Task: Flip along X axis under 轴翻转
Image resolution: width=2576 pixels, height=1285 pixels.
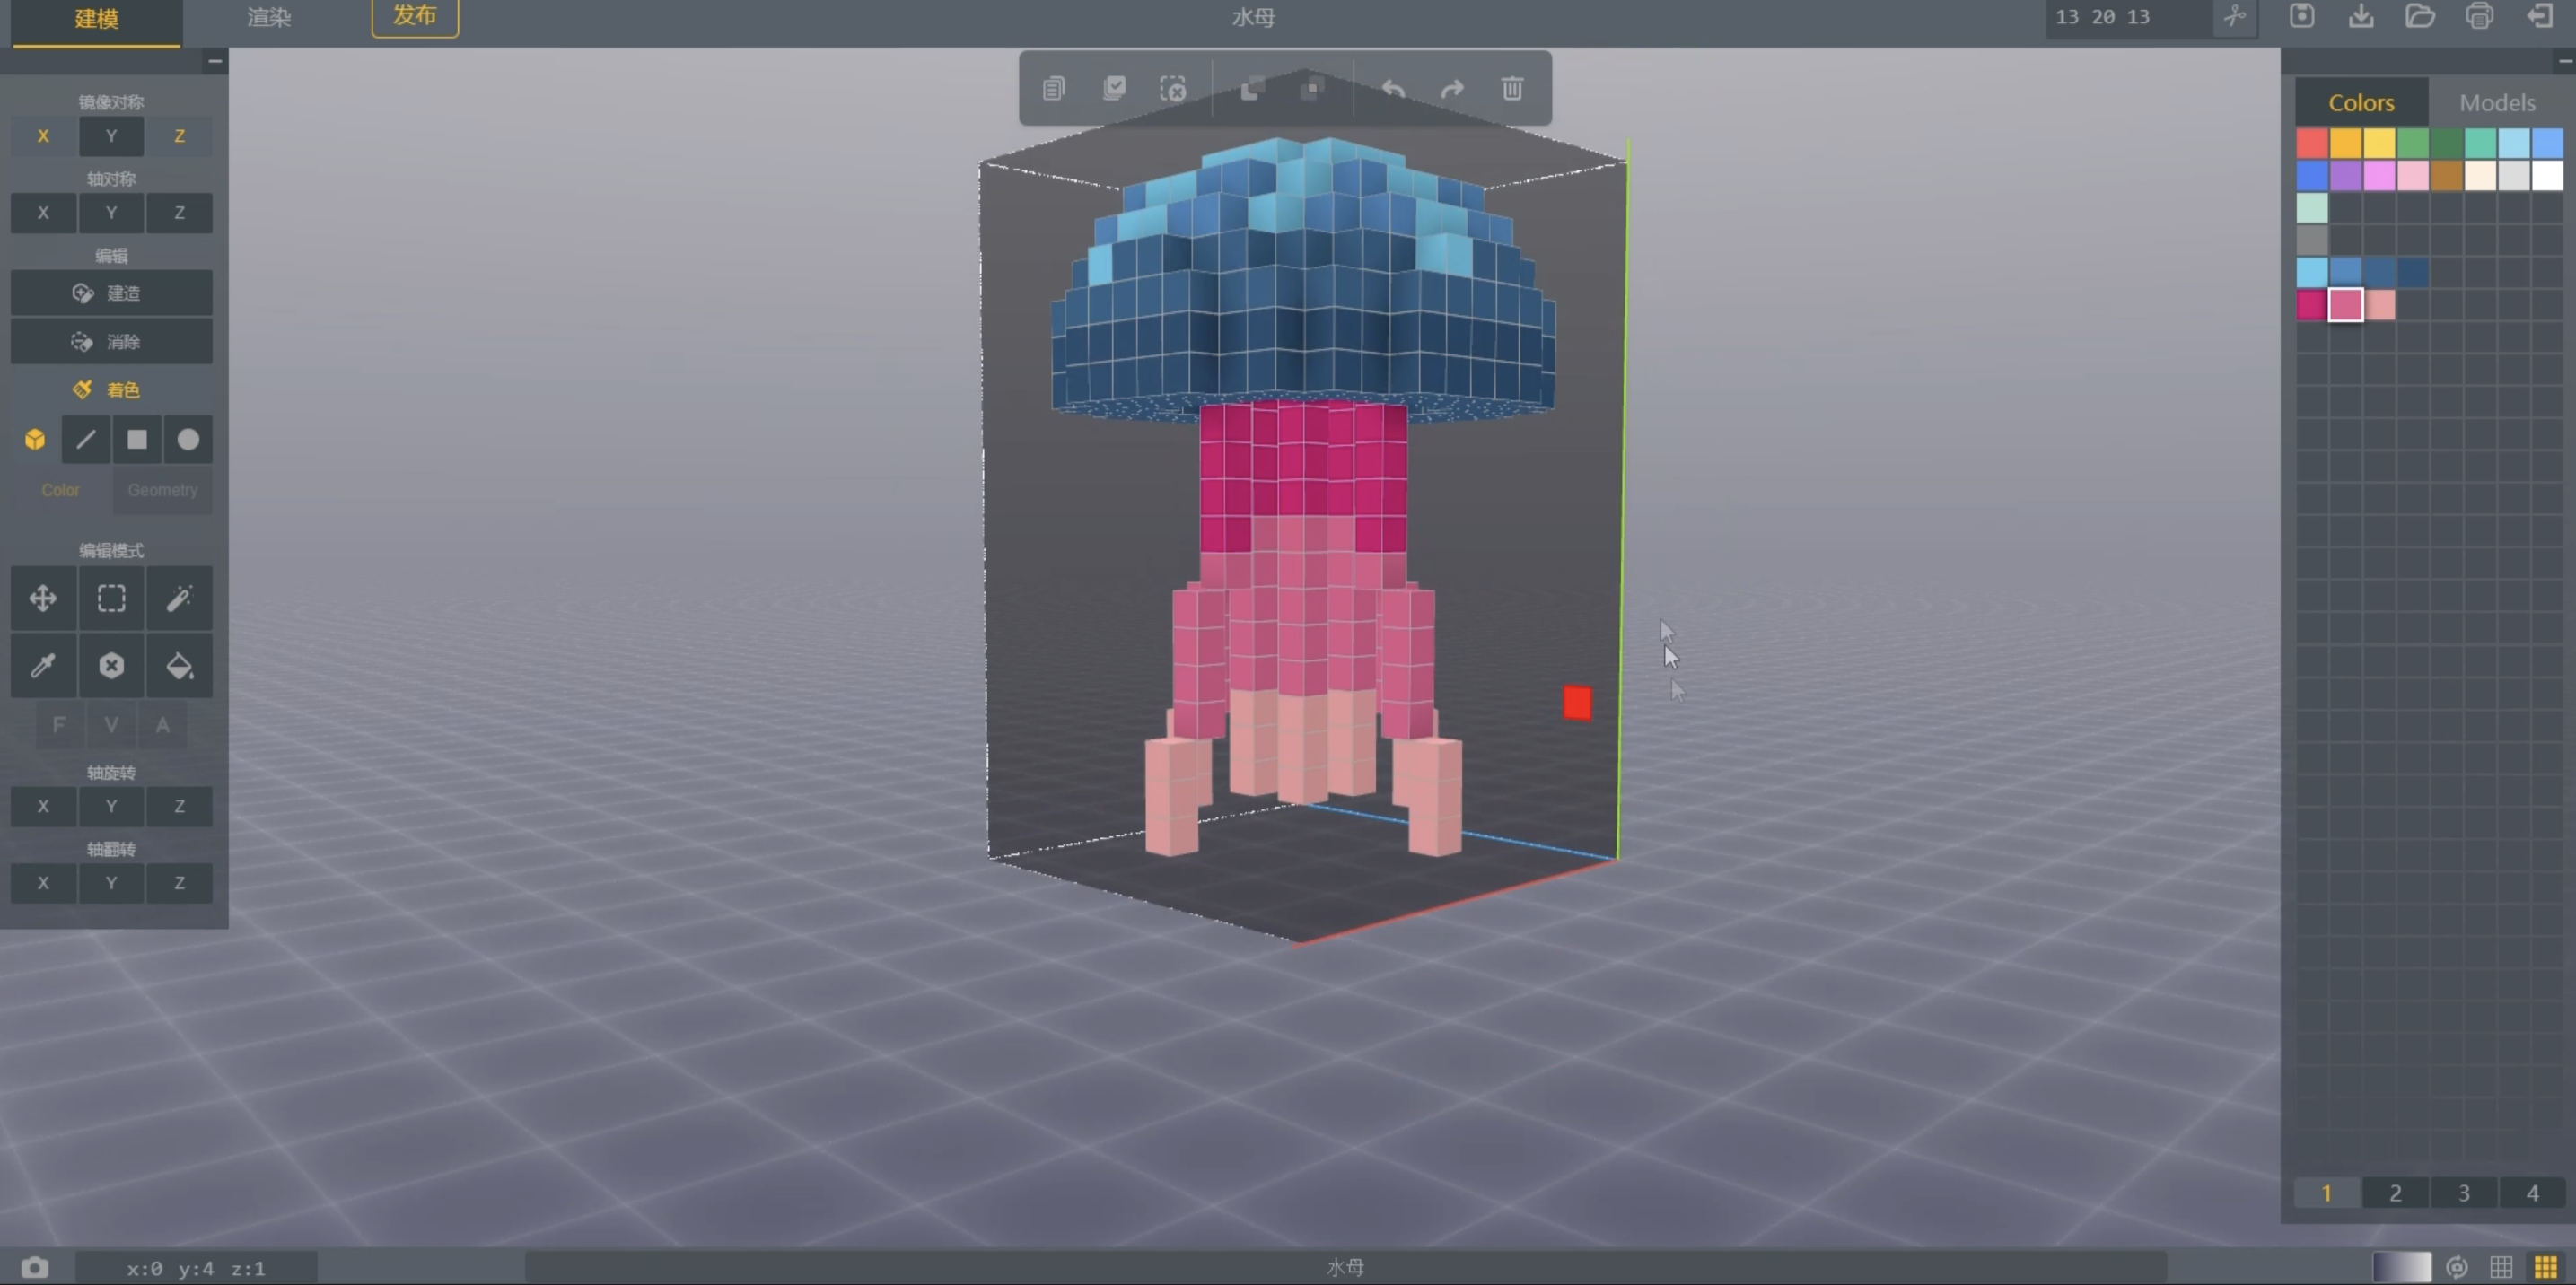Action: pyautogui.click(x=43, y=883)
